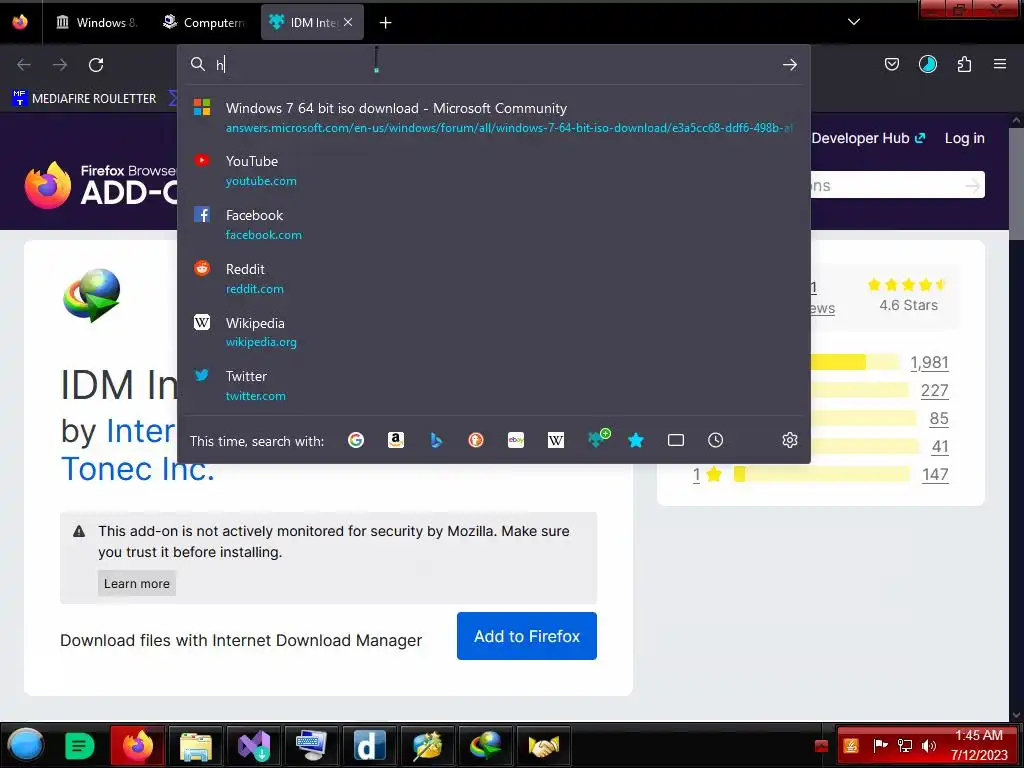The height and width of the screenshot is (768, 1024).
Task: Click the volume speaker tray icon
Action: pyautogui.click(x=928, y=746)
